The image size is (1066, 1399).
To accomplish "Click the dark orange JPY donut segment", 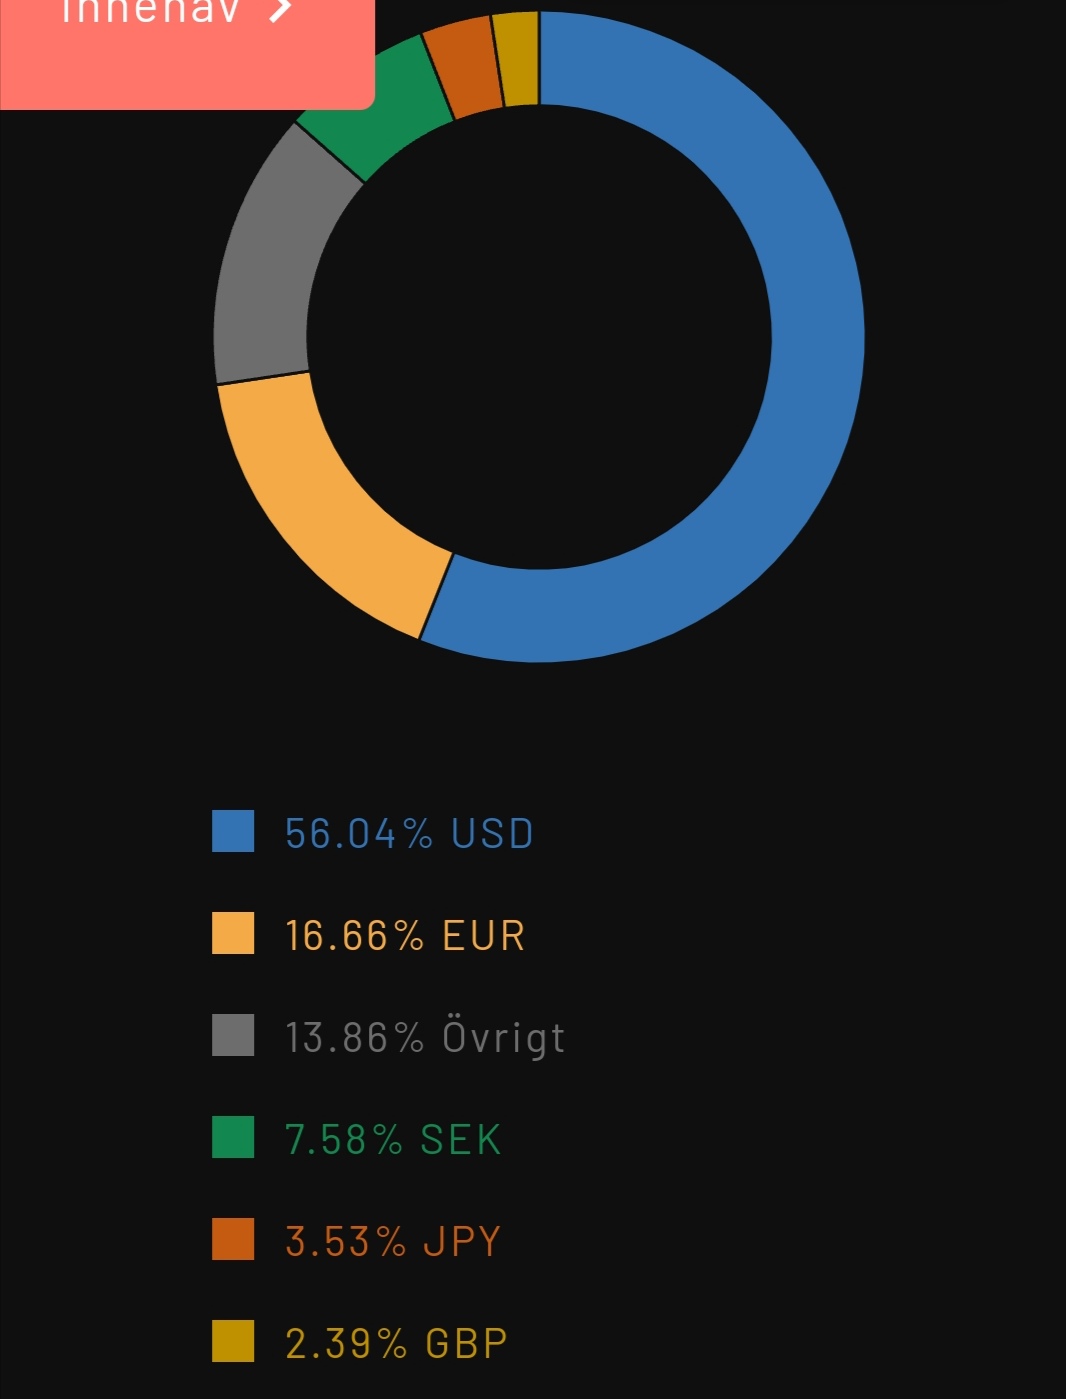I will click(x=462, y=65).
